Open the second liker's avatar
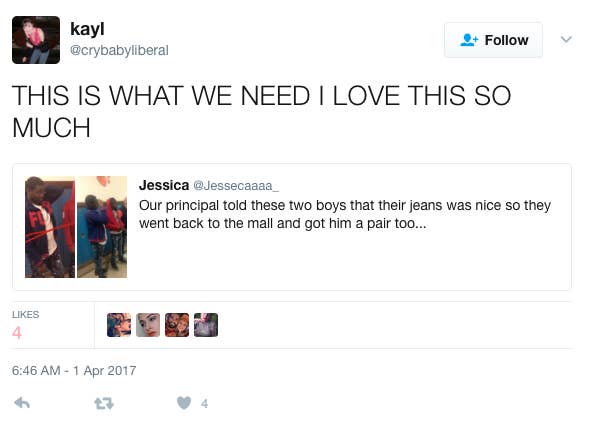The image size is (592, 427). point(148,325)
